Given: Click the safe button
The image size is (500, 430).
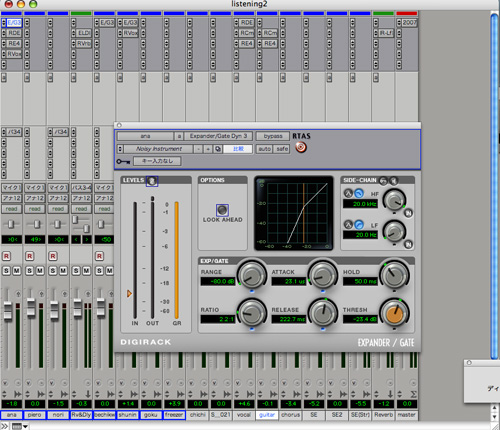Looking at the screenshot, I should click(x=282, y=149).
